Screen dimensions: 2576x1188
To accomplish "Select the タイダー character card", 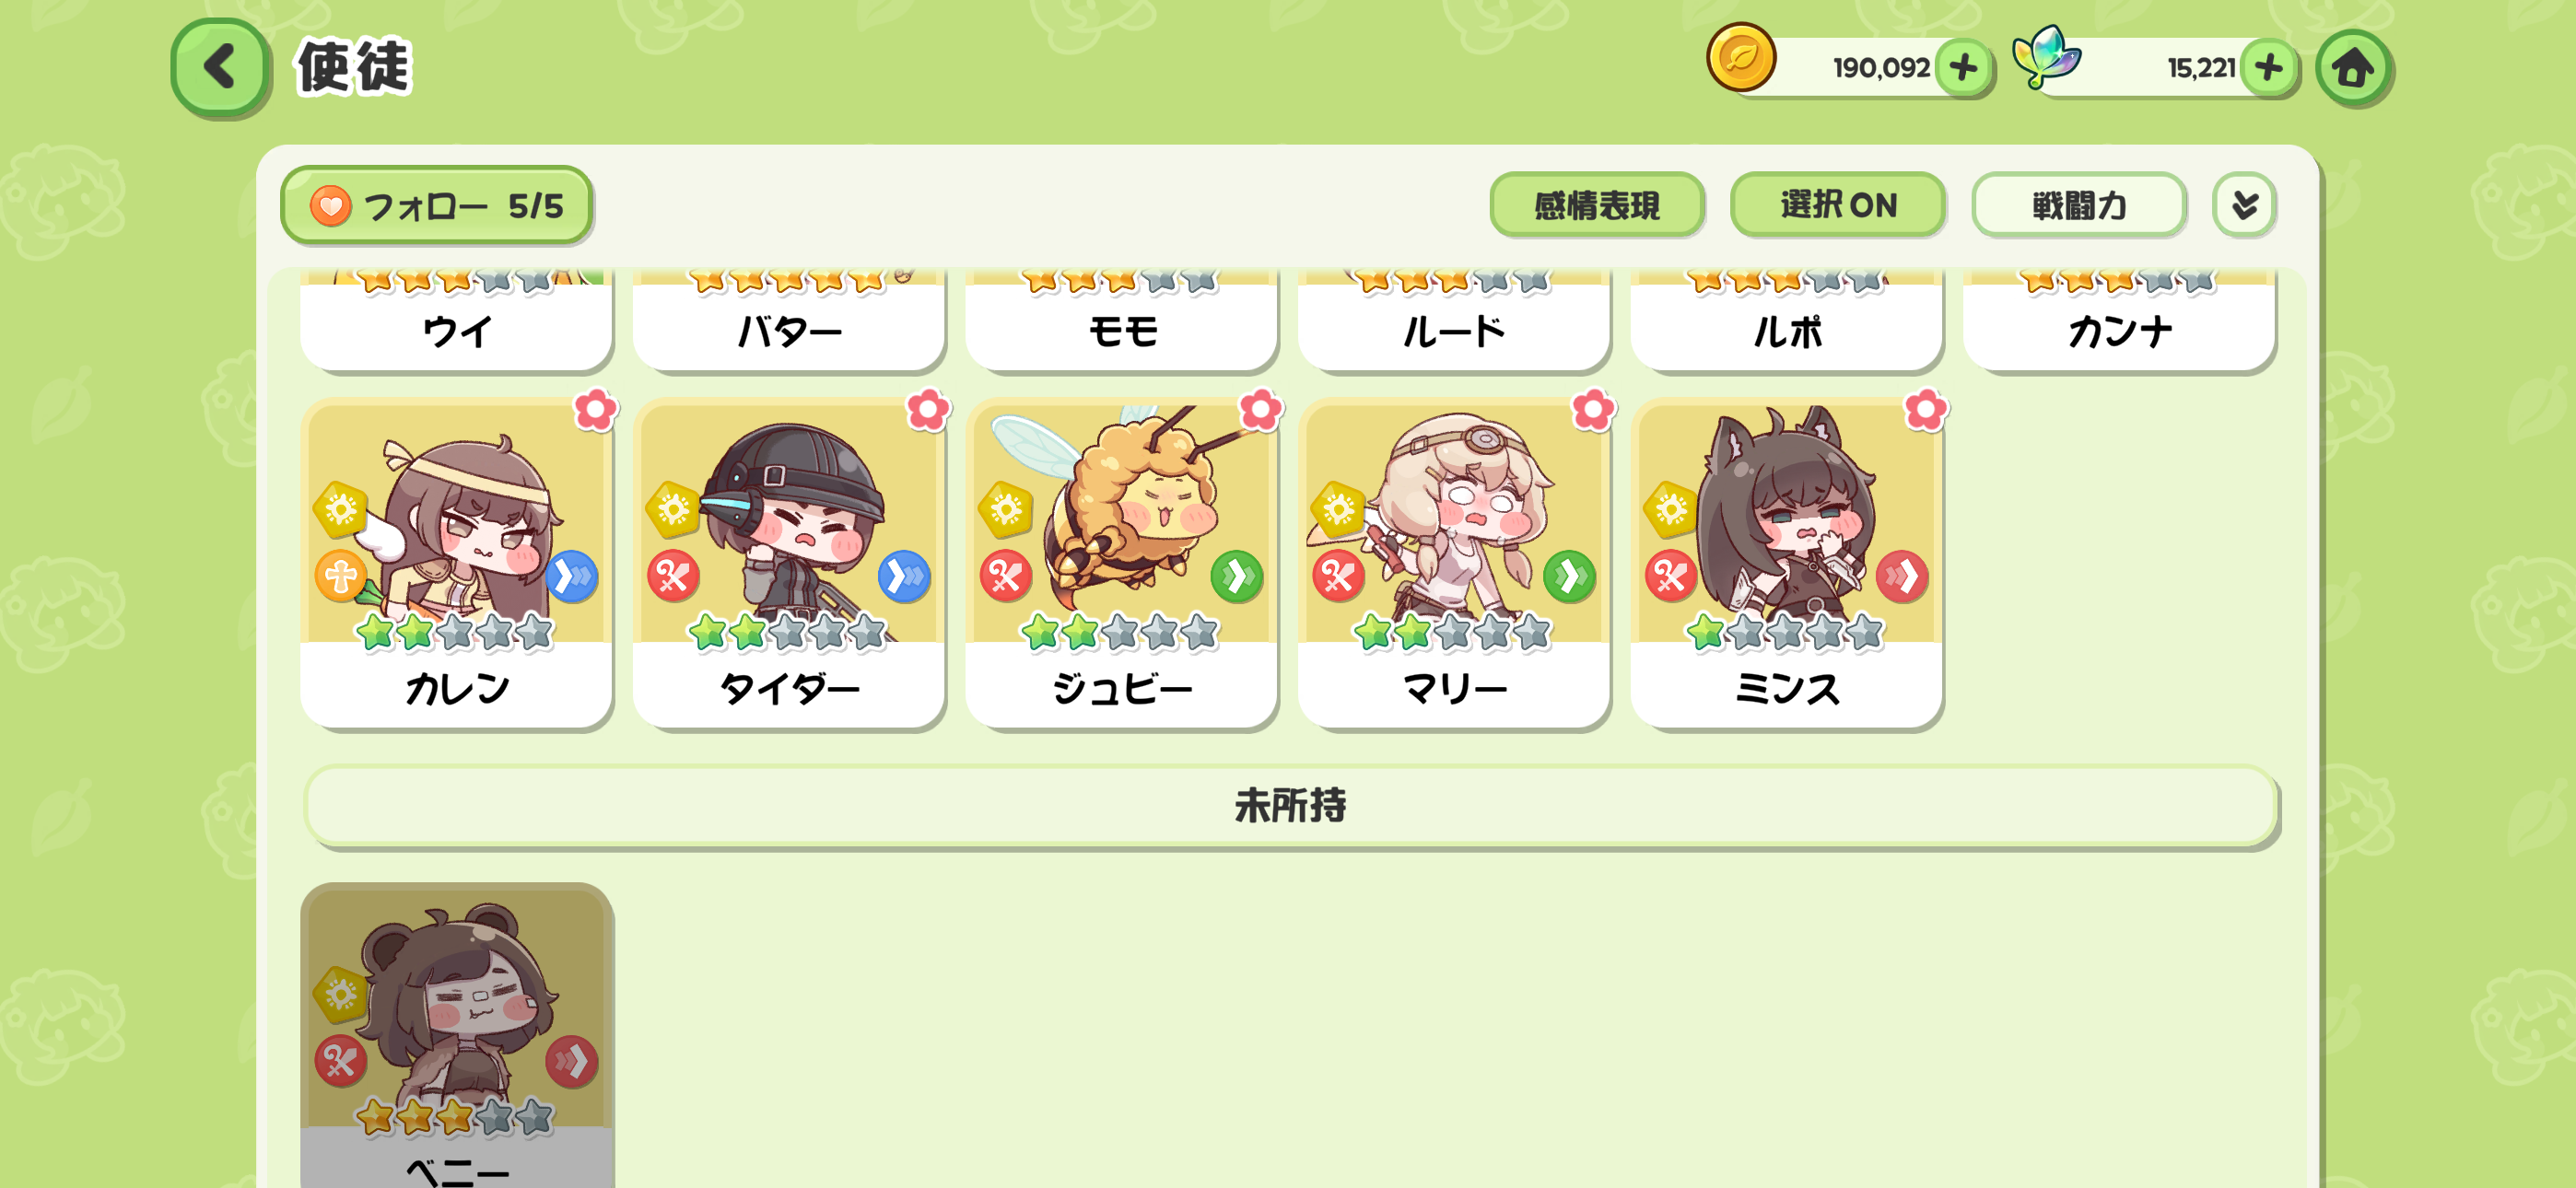I will pyautogui.click(x=789, y=563).
